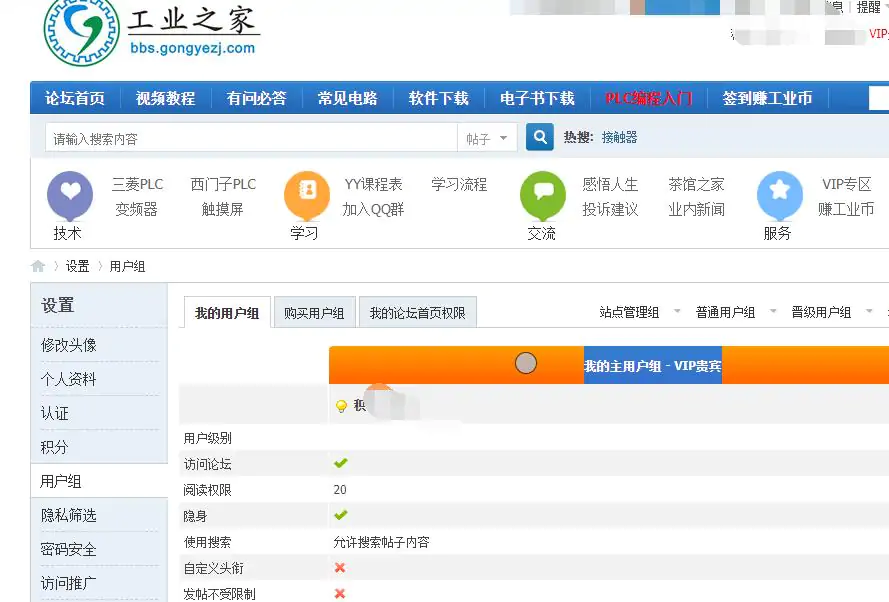Click the home icon in breadcrumb
Viewport: 889px width, 602px height.
(x=38, y=266)
